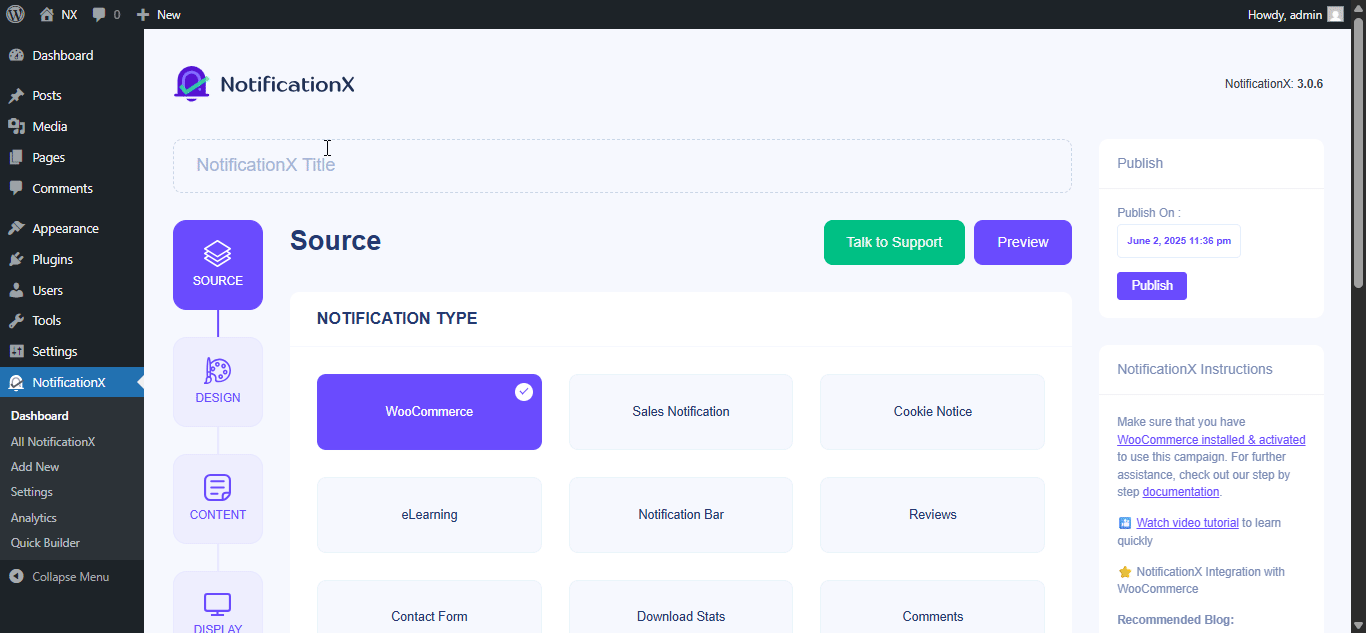Open WooCommerce installed & activated link
Screen dimensions: 1366x633
(1211, 440)
